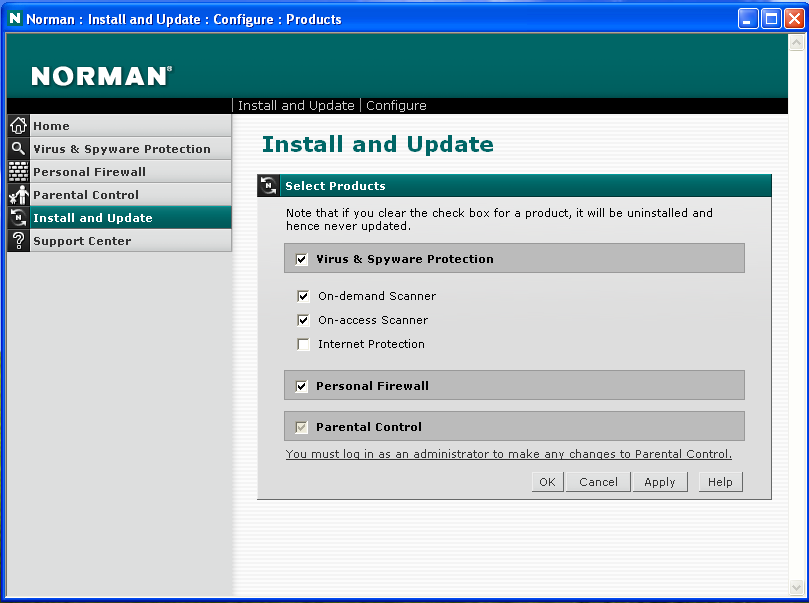The height and width of the screenshot is (603, 809).
Task: Click the OK button
Action: pyautogui.click(x=546, y=482)
